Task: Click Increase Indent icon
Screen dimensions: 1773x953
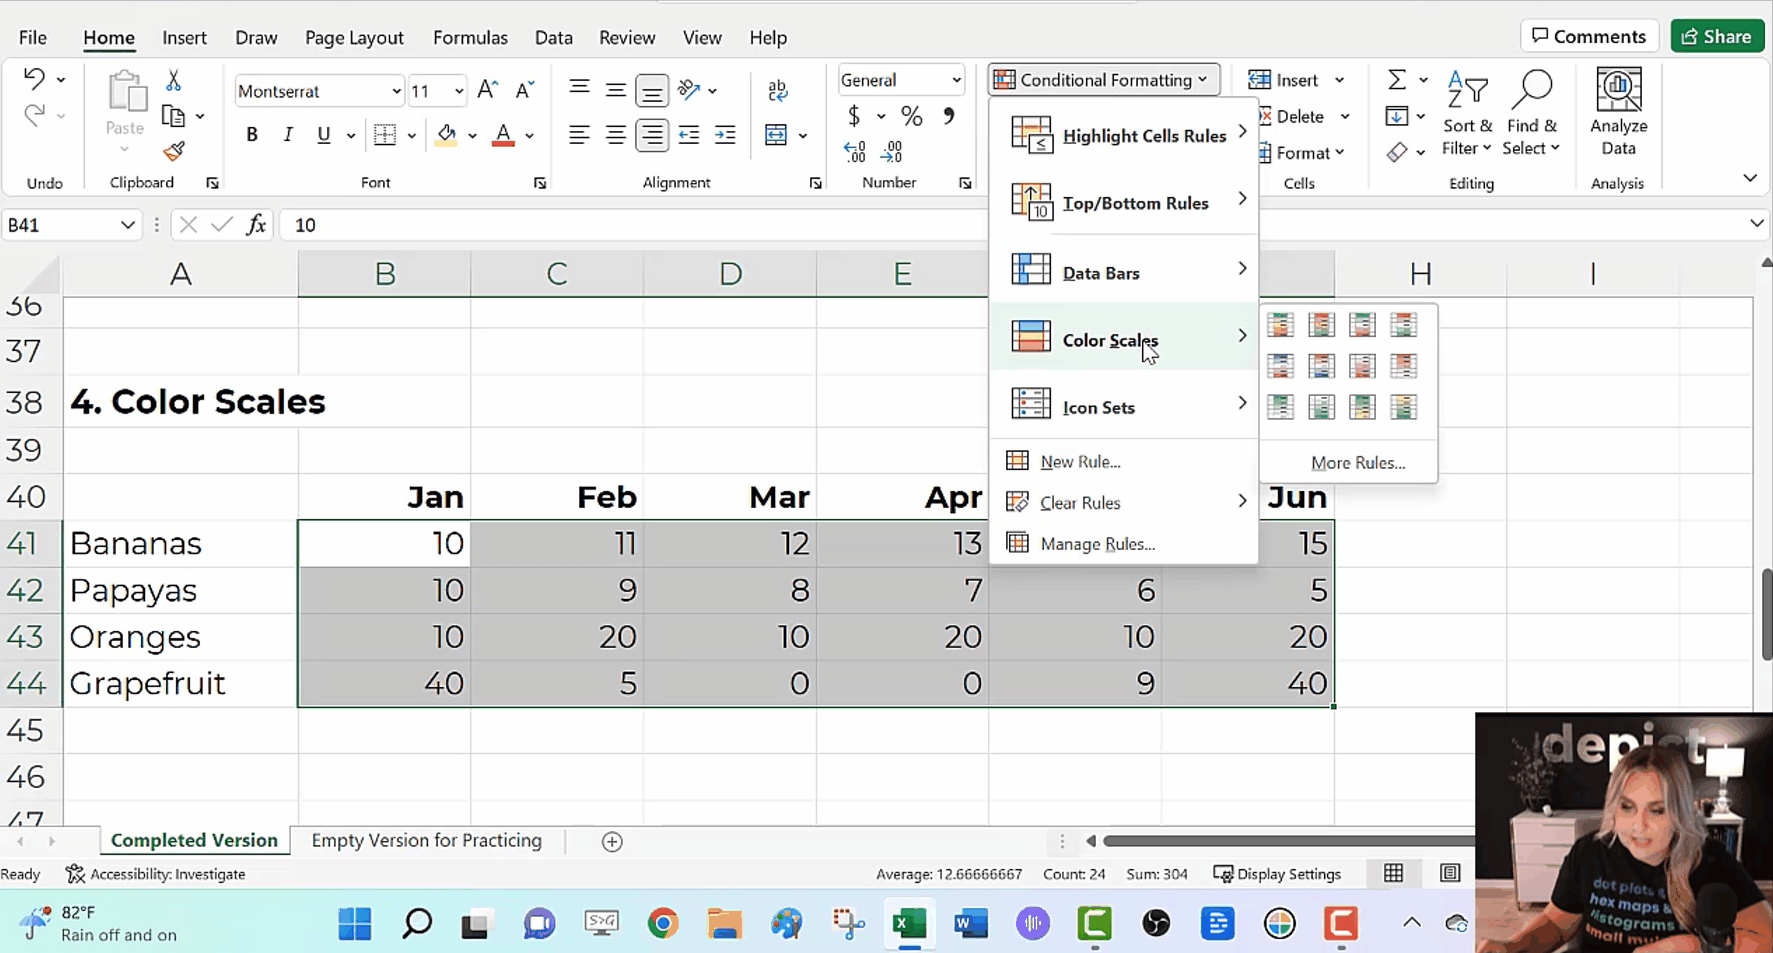Action: [x=725, y=135]
